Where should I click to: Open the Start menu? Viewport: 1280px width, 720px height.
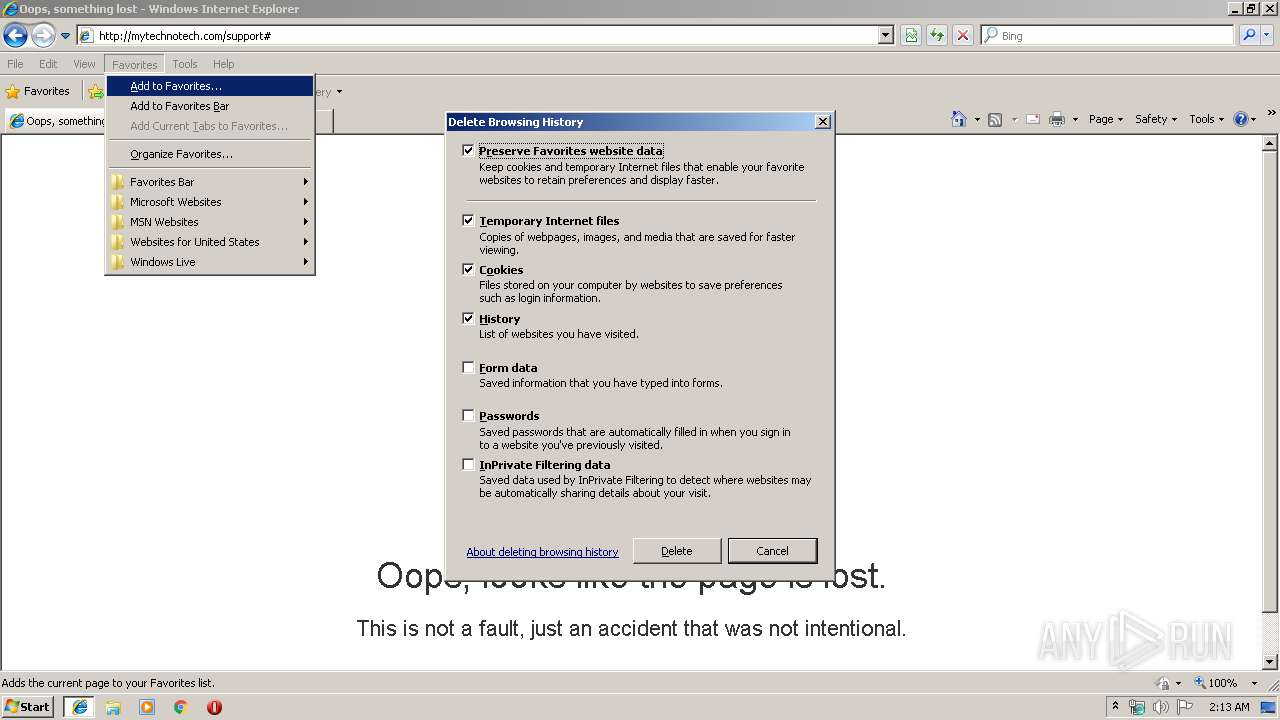[x=27, y=707]
